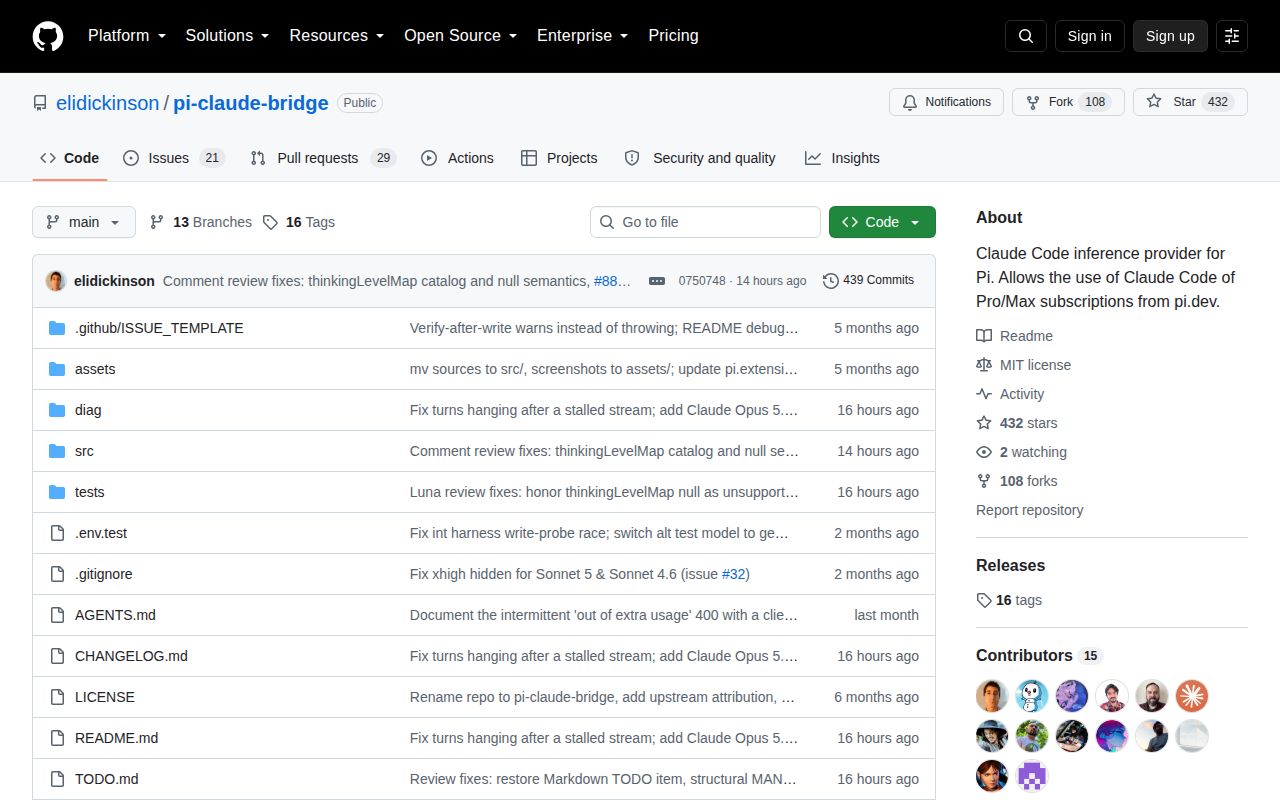Focus the Go to file search field

point(705,222)
